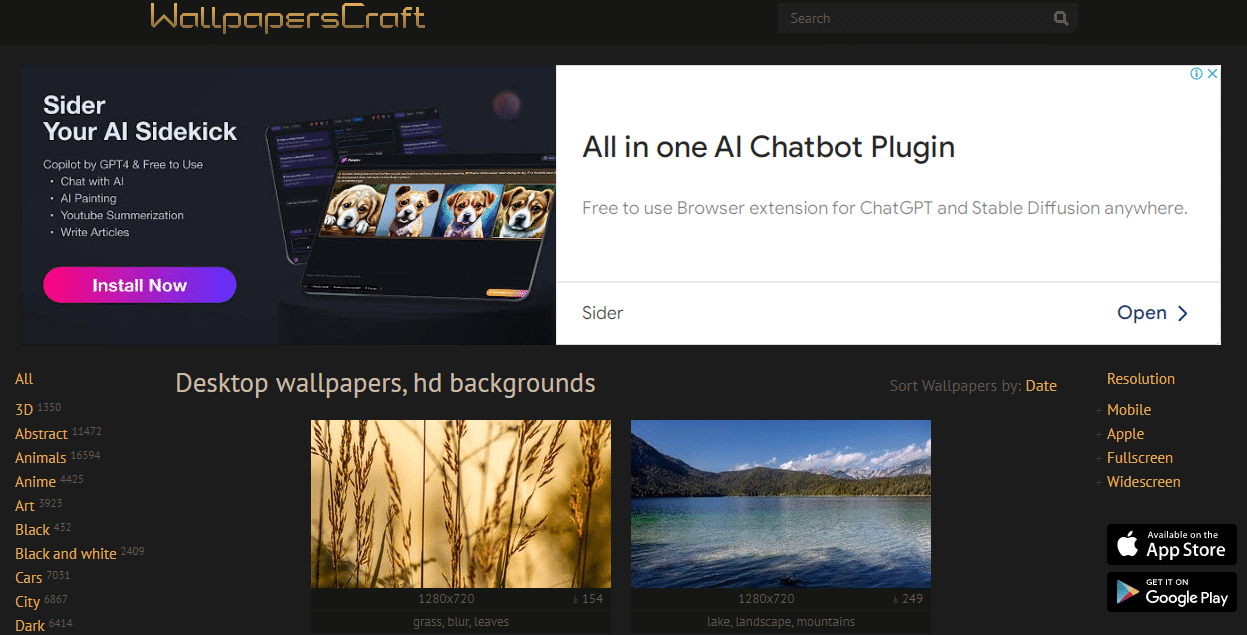Image resolution: width=1247 pixels, height=635 pixels.
Task: Select the Animals category
Action: pyautogui.click(x=40, y=458)
